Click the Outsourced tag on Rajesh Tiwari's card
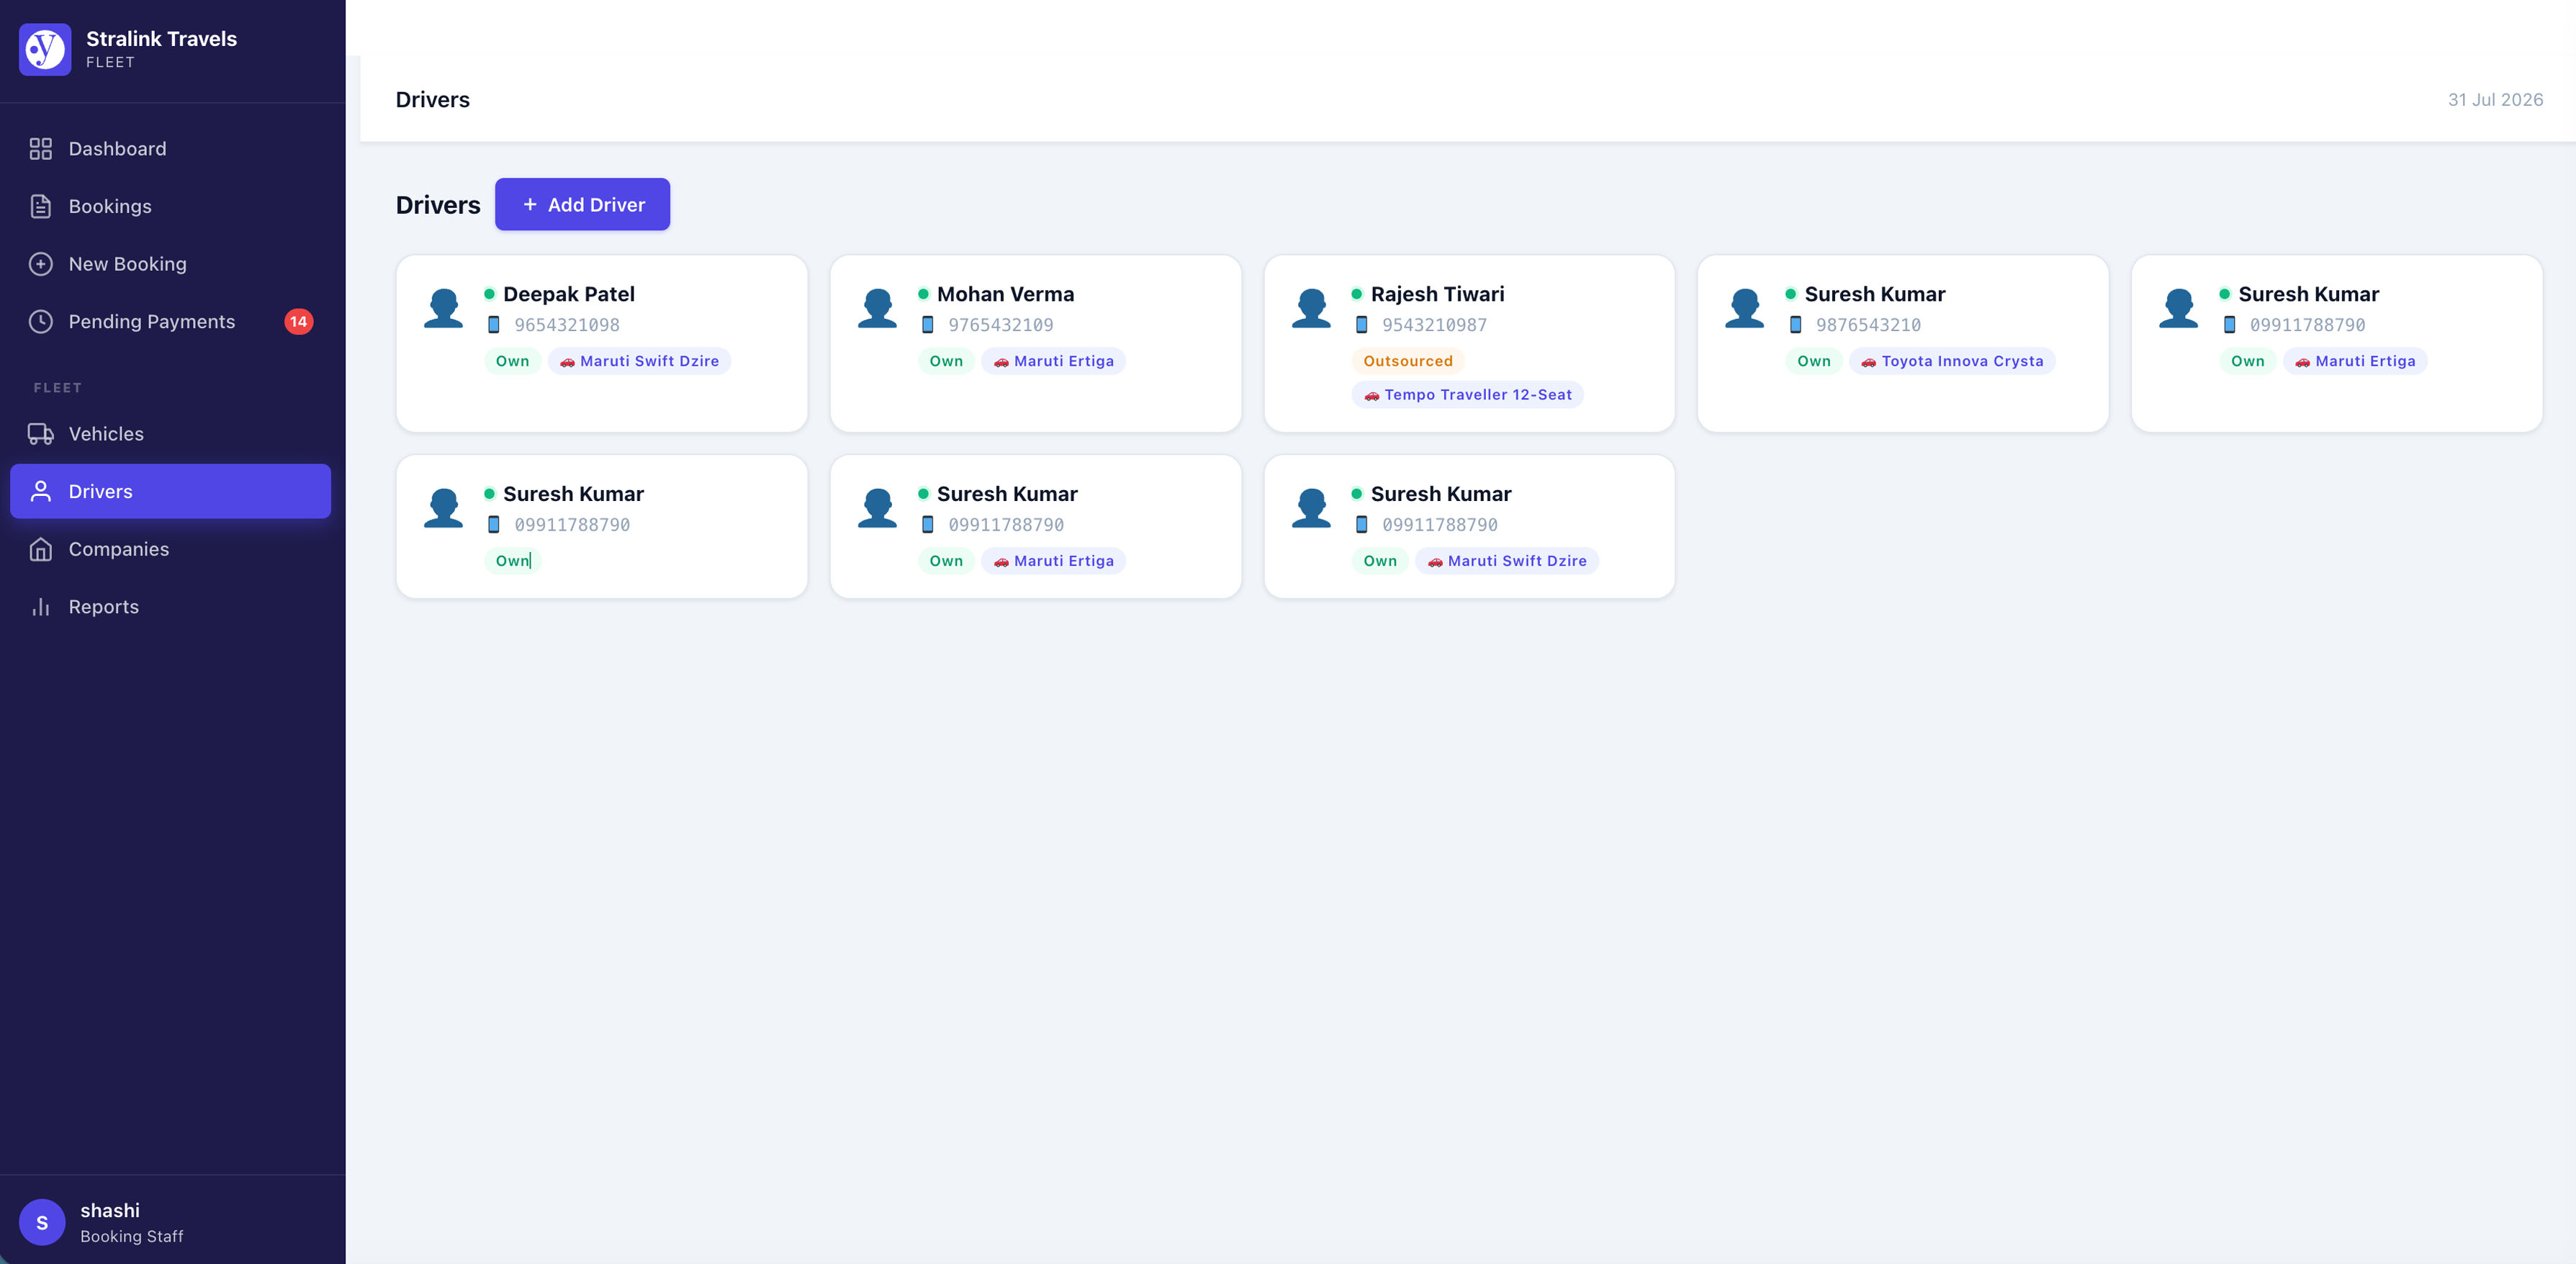Screen dimensions: 2576x1264 (1407, 361)
